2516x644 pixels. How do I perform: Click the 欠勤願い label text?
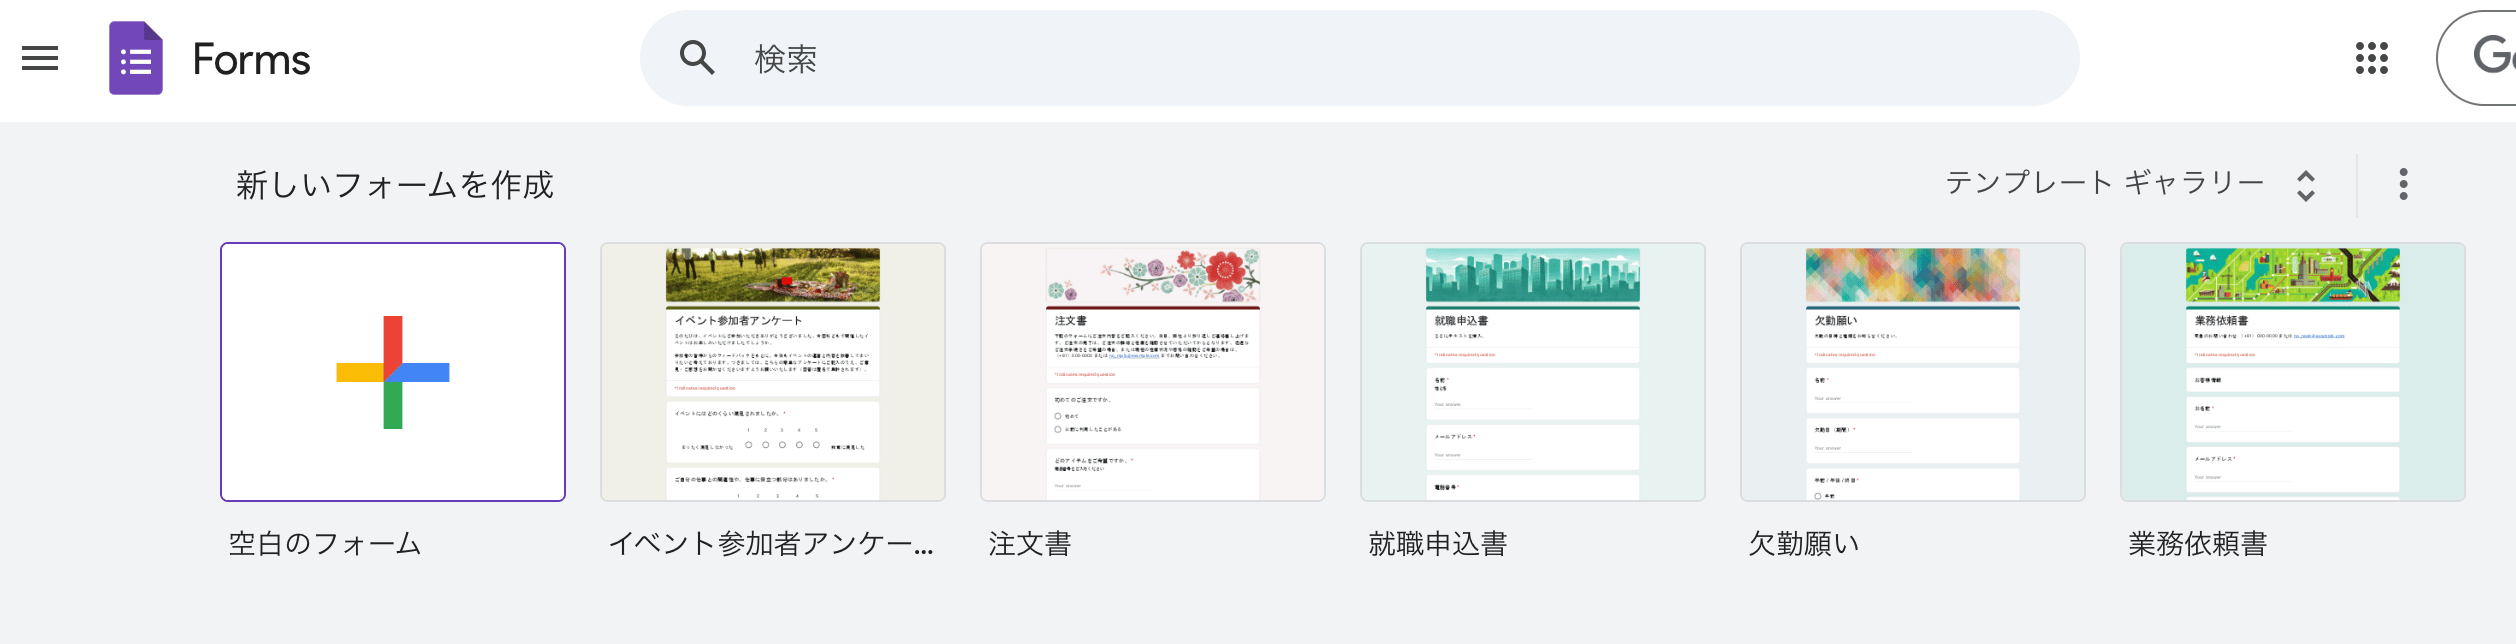point(1804,544)
